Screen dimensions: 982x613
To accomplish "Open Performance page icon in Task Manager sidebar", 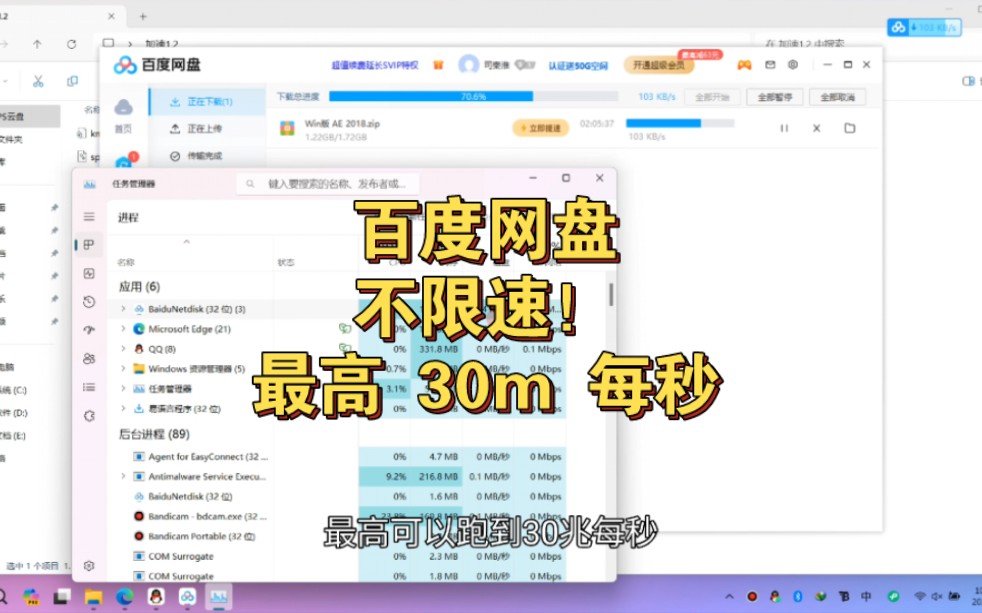I will [89, 274].
